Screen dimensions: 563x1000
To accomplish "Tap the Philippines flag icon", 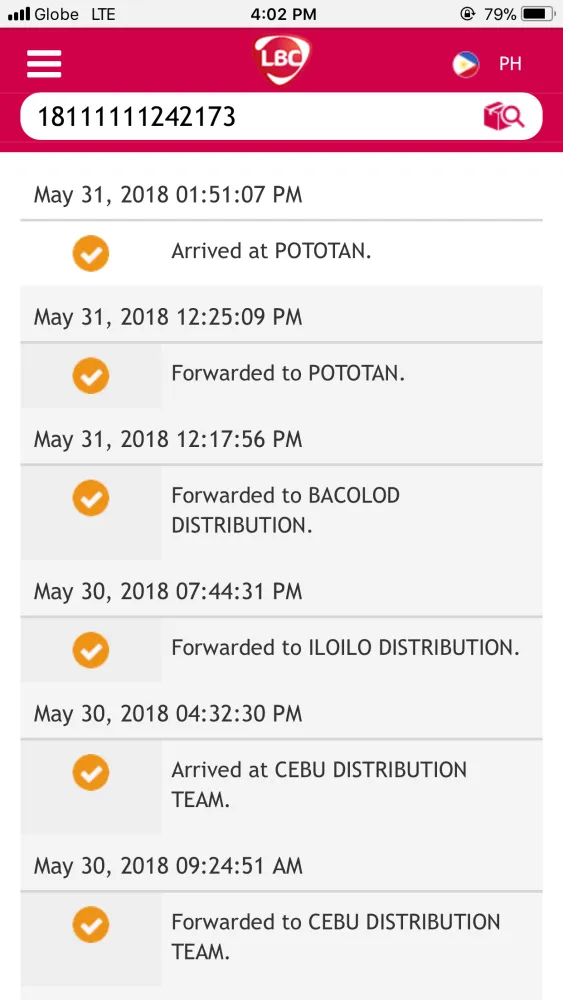I will (x=466, y=64).
